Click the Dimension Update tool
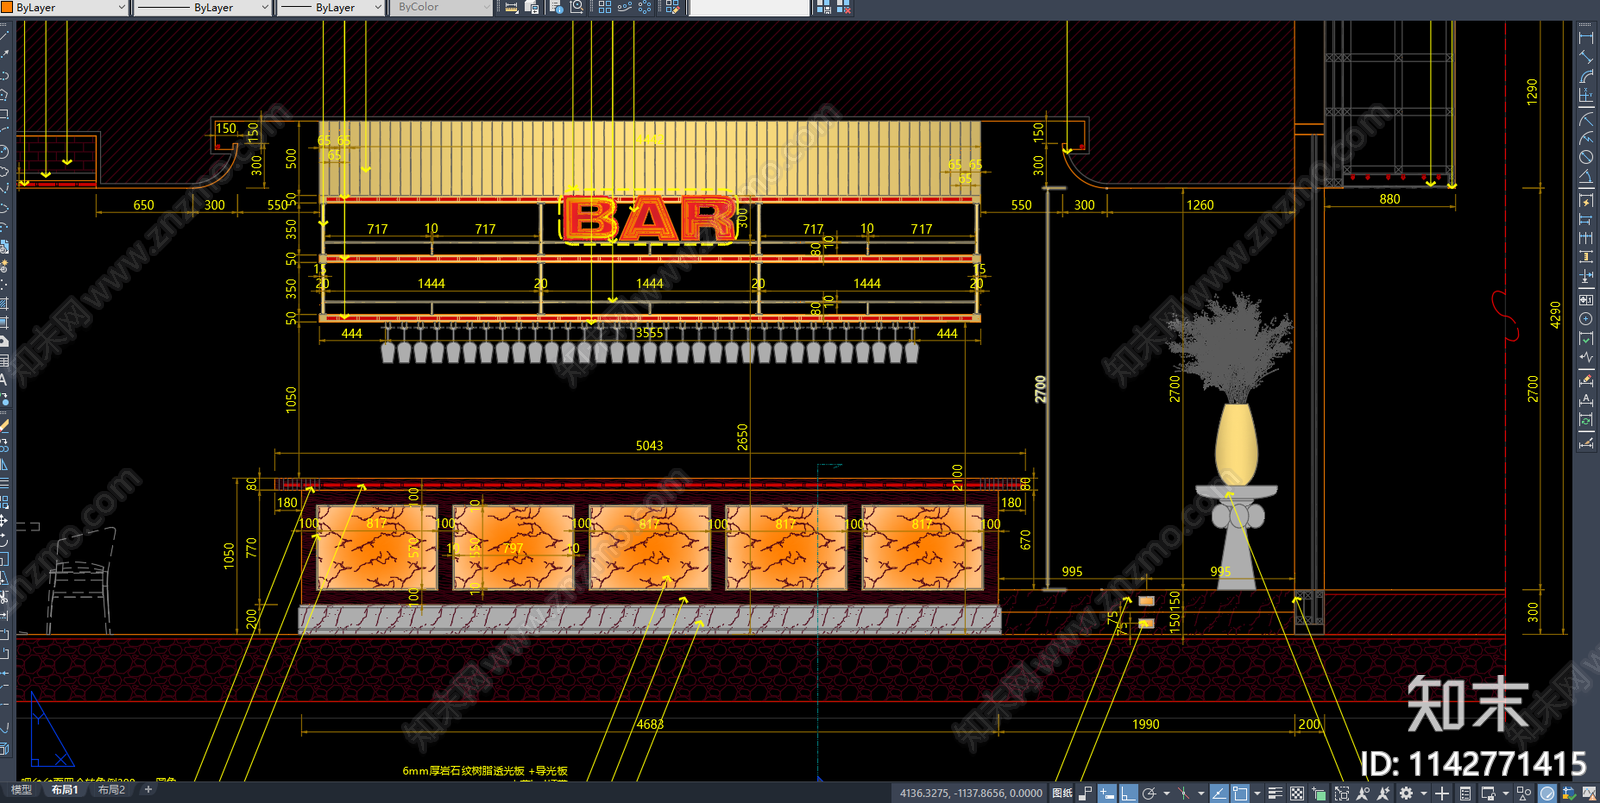 (x=1586, y=420)
